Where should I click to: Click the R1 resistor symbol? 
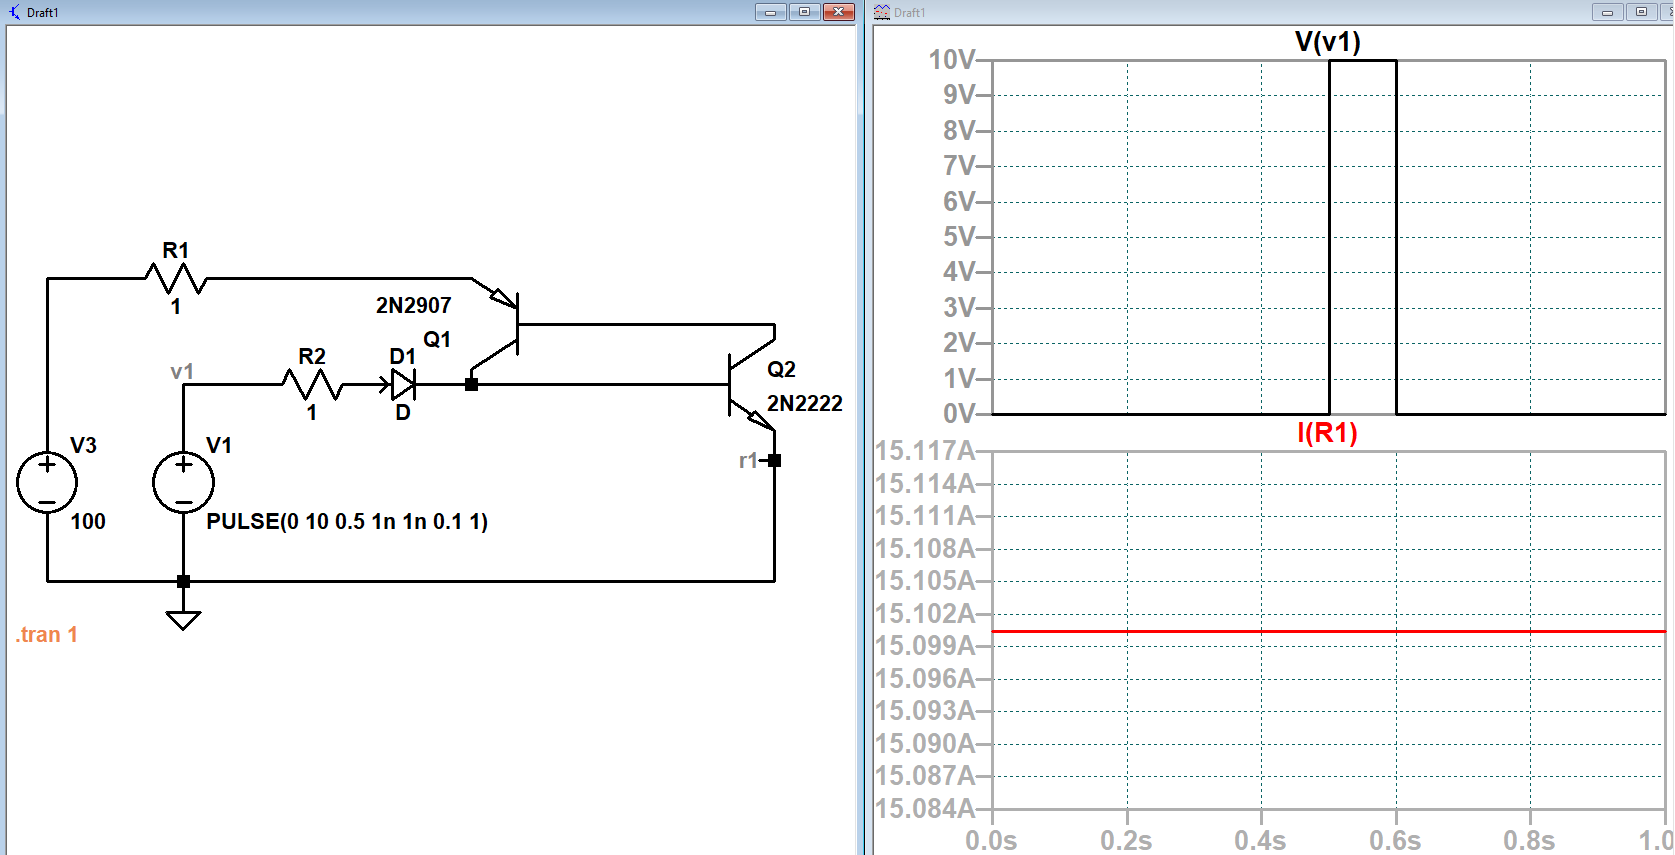pyautogui.click(x=176, y=279)
